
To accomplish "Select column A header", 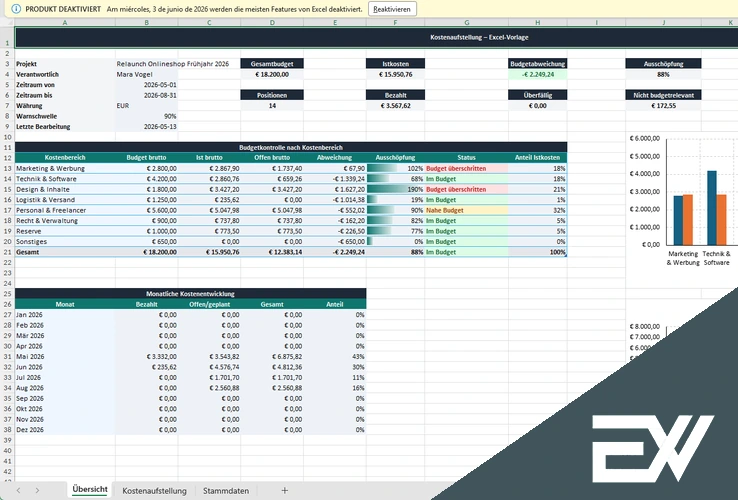I will point(65,23).
